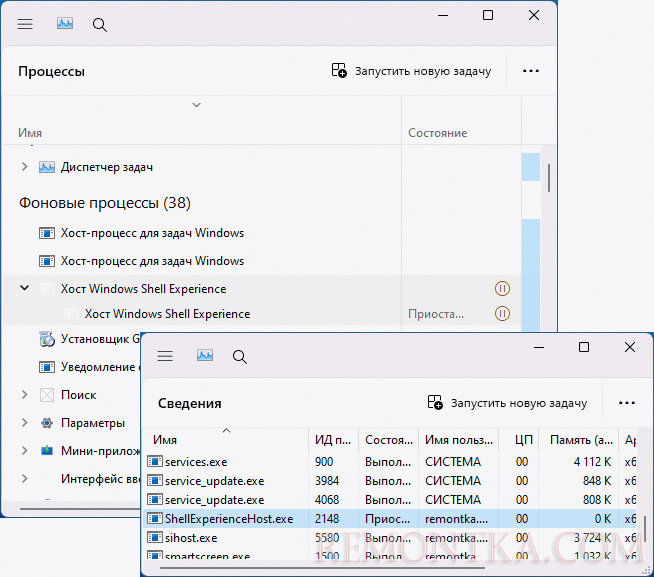Expand Параметры process row
Image resolution: width=654 pixels, height=577 pixels.
tap(24, 423)
